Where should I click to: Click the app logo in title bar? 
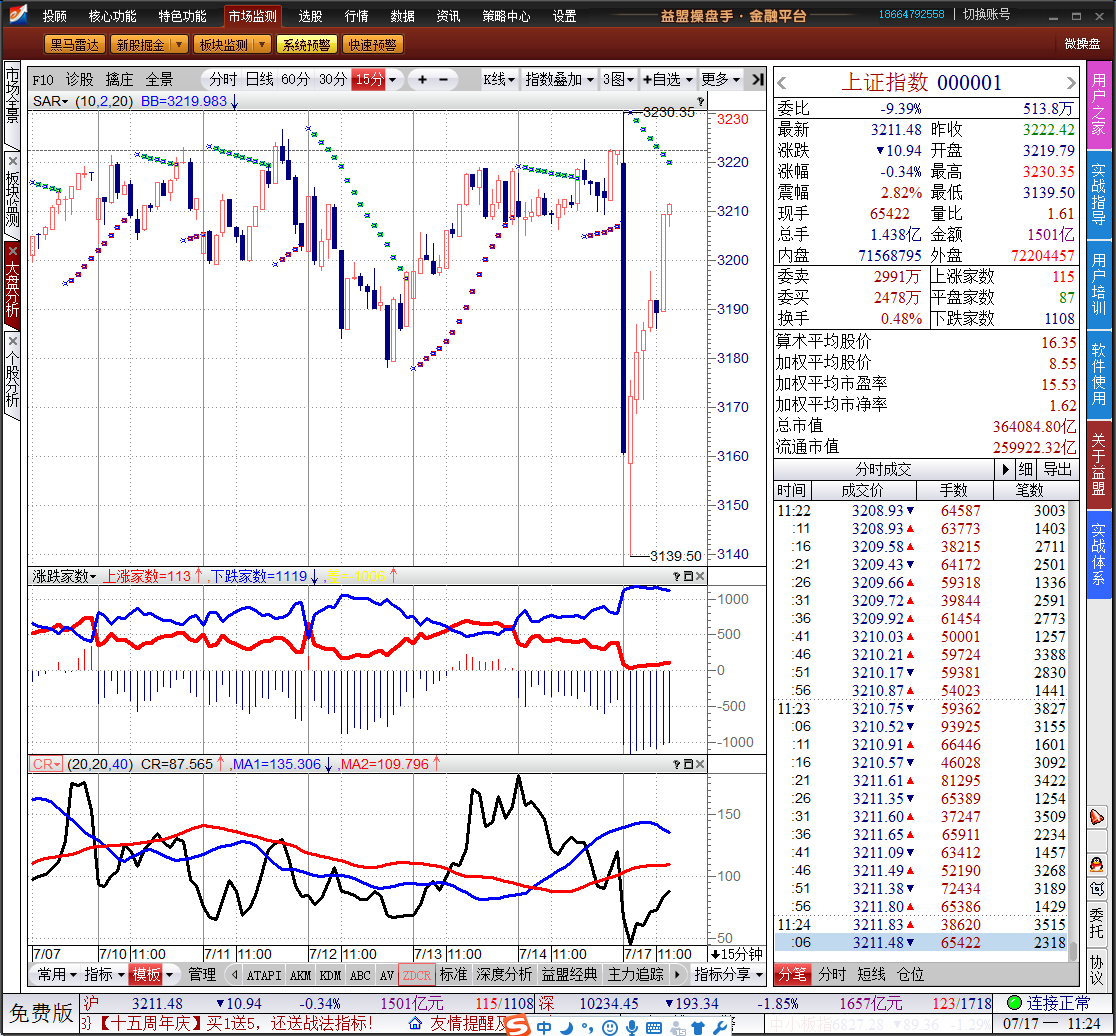17,14
